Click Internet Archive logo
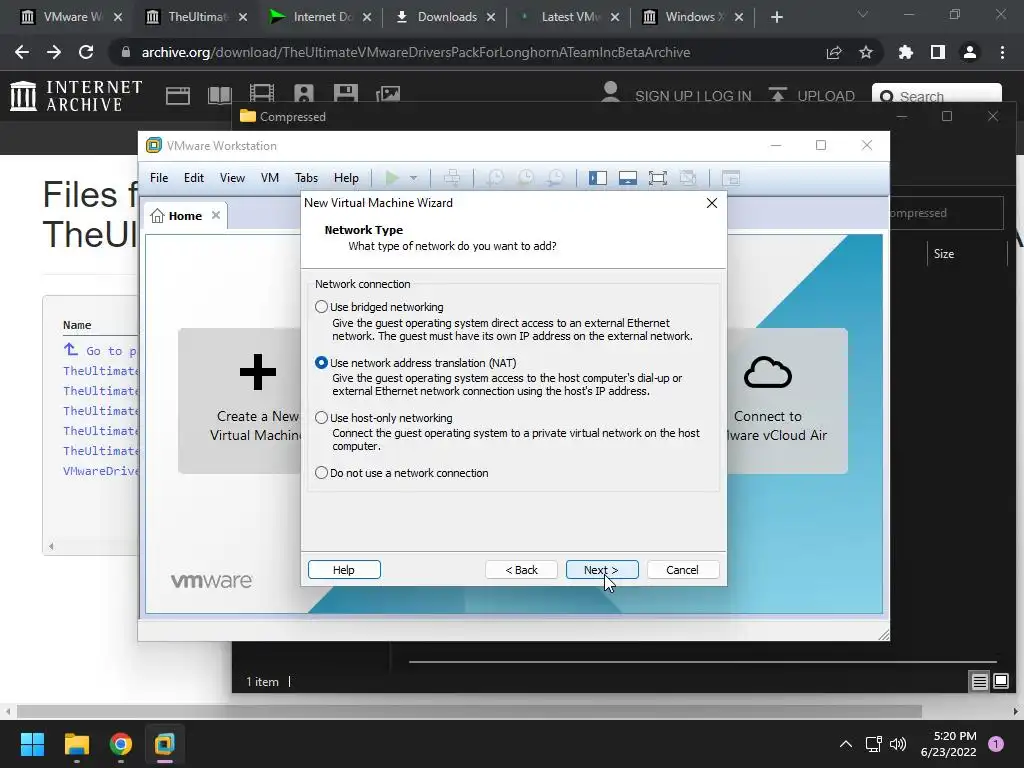Image resolution: width=1024 pixels, height=768 pixels. point(76,95)
